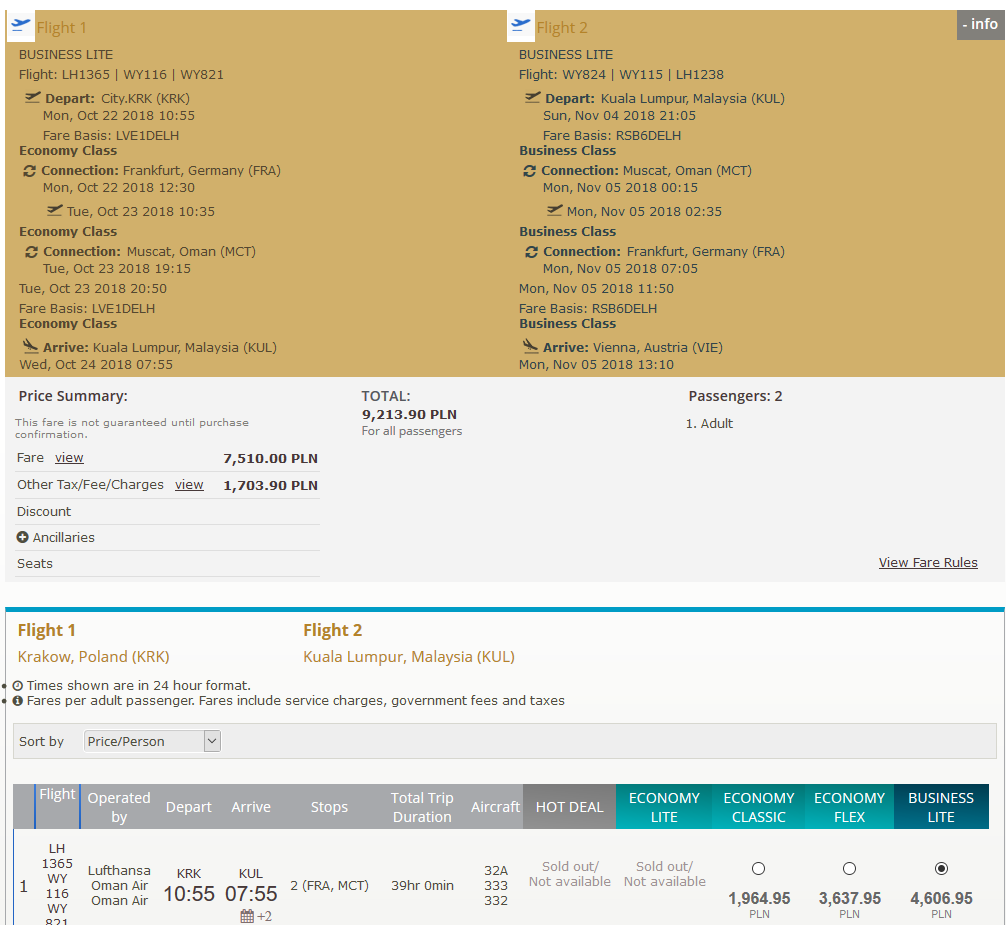Screen dimensions: 1006x925
Task: Switch to the Flight 2 Kuala Lumpur tab
Action: 409,643
